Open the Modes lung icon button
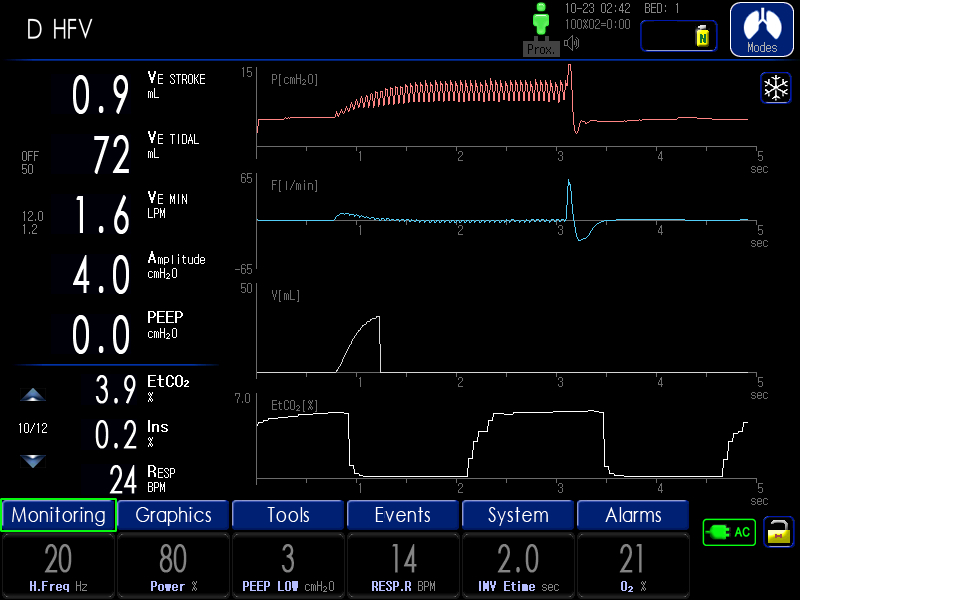The image size is (960, 600). (762, 29)
